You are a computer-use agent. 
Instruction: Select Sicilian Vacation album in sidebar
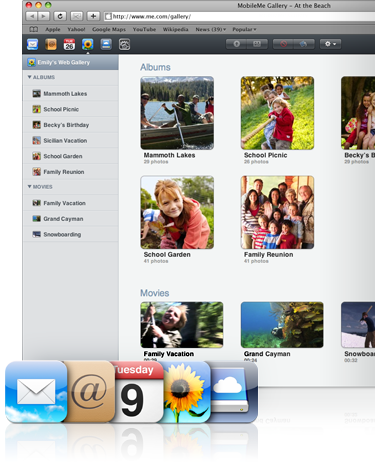pyautogui.click(x=70, y=141)
